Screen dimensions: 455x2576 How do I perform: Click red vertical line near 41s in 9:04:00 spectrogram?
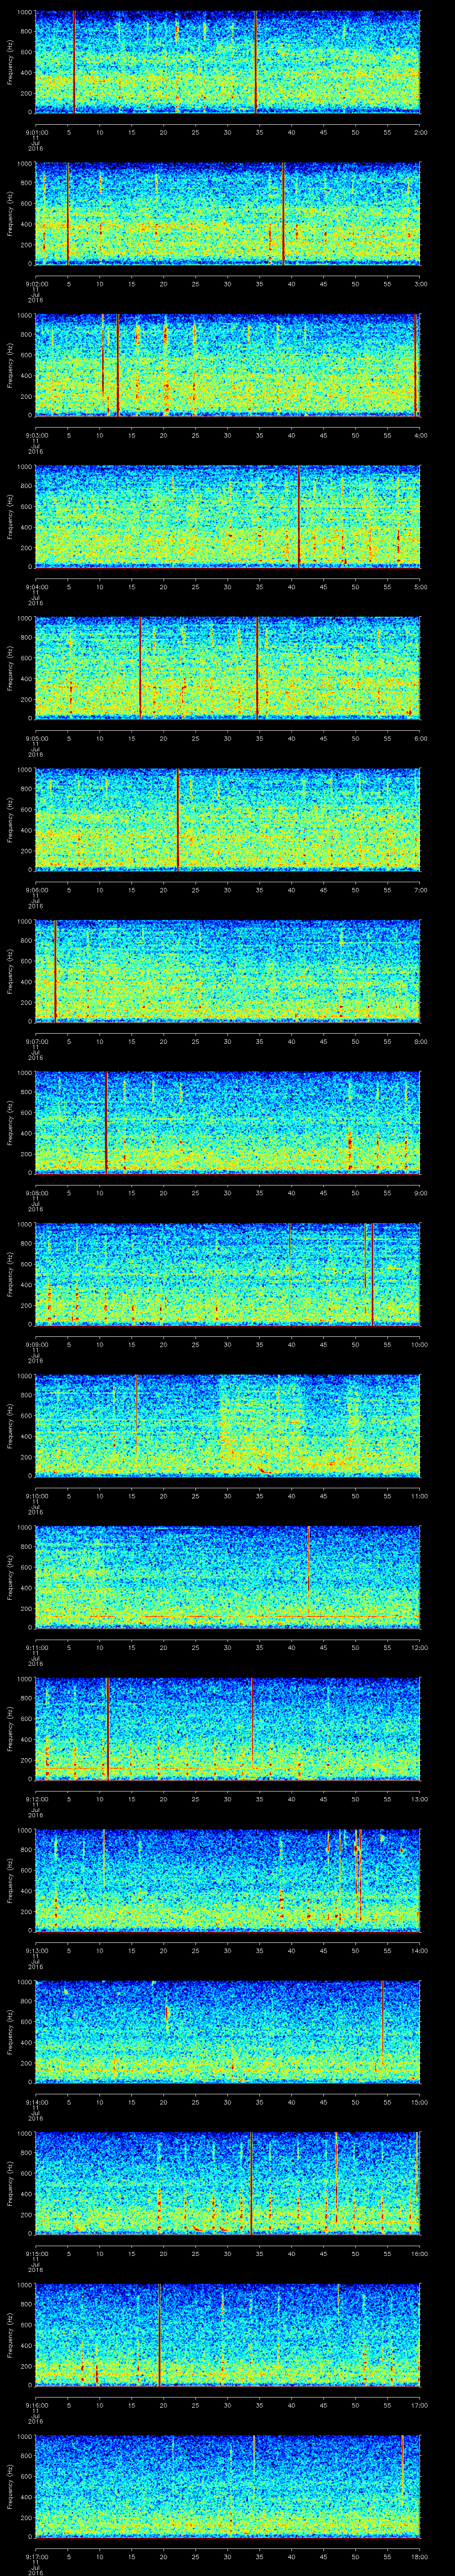299,516
